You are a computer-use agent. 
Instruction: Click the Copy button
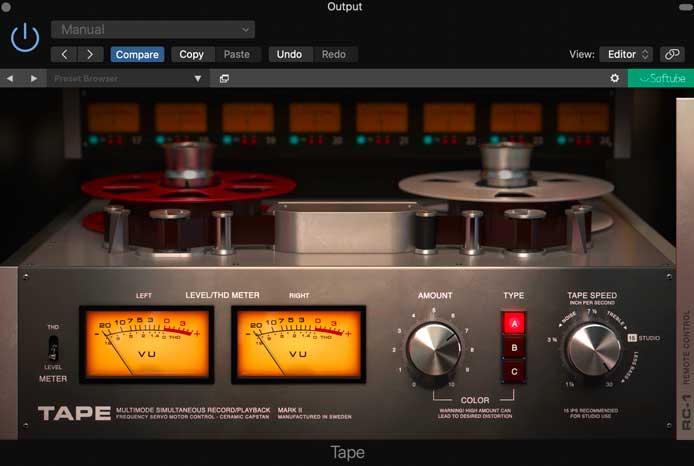tap(192, 54)
